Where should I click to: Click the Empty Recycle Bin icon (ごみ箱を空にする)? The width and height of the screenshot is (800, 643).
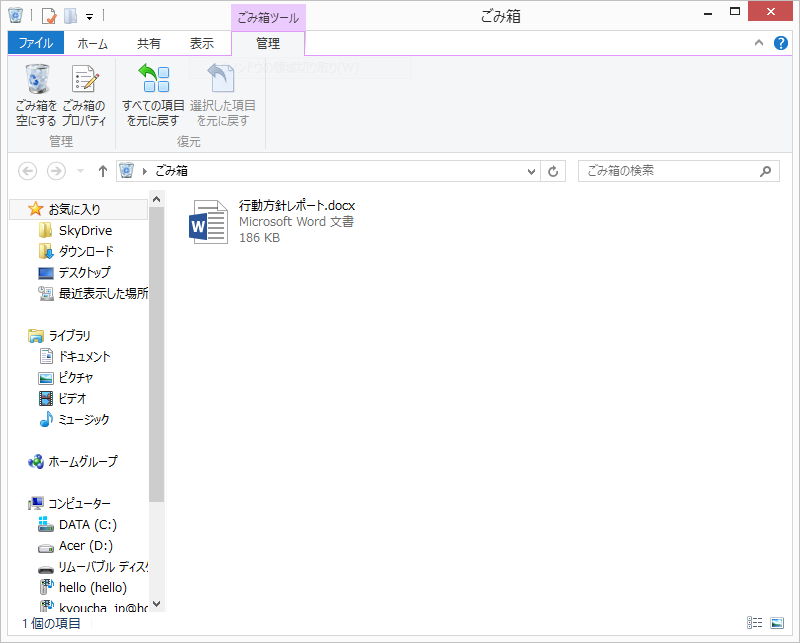(x=36, y=94)
